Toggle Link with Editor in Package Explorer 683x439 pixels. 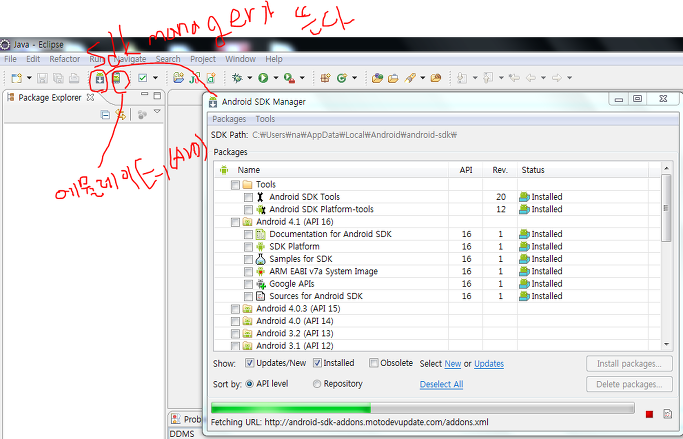(121, 115)
